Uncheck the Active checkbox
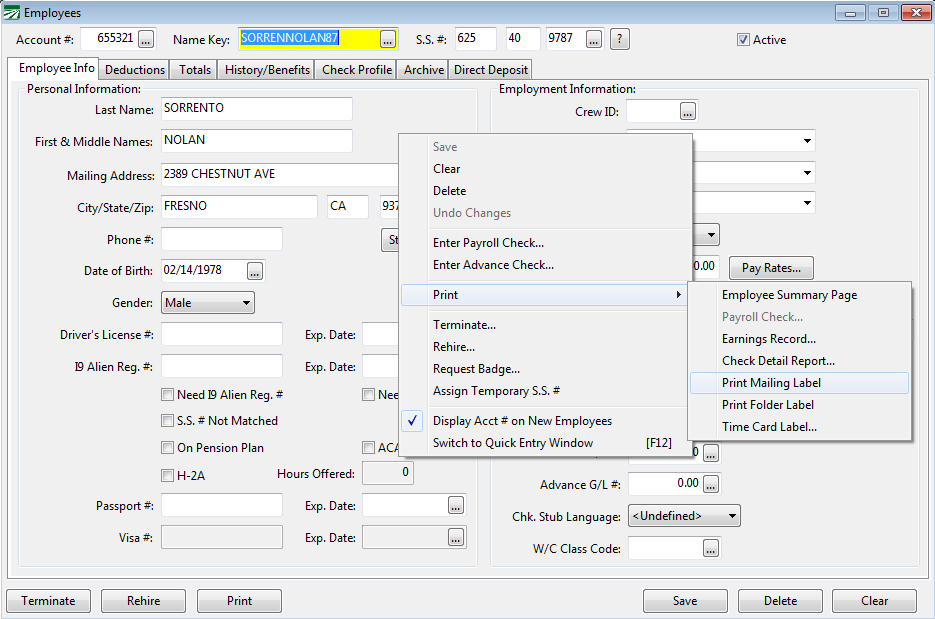The image size is (935, 619). [x=743, y=40]
